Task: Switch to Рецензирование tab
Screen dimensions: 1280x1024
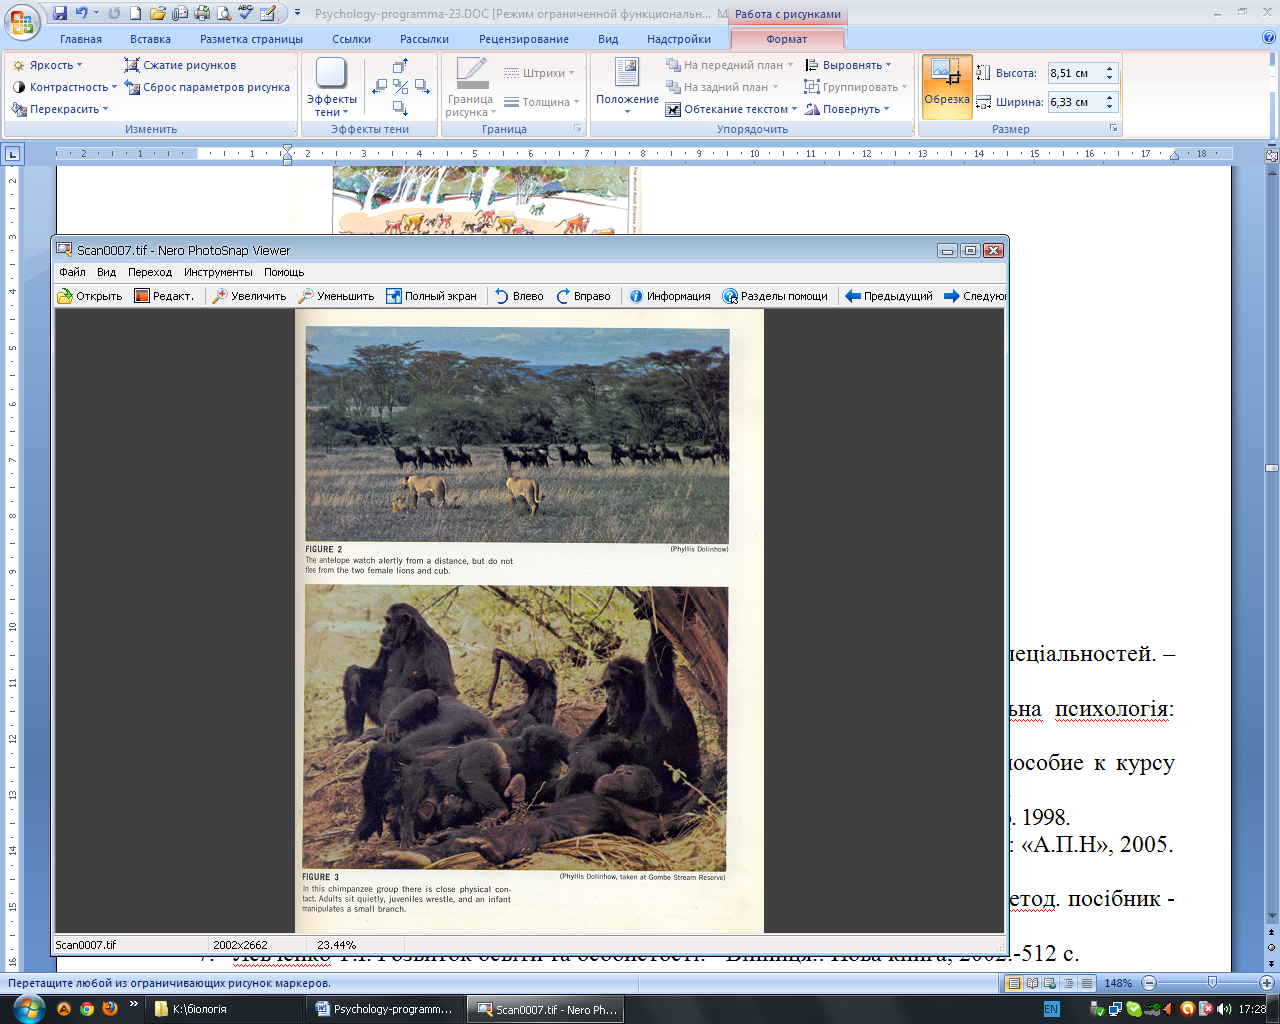Action: (x=523, y=39)
